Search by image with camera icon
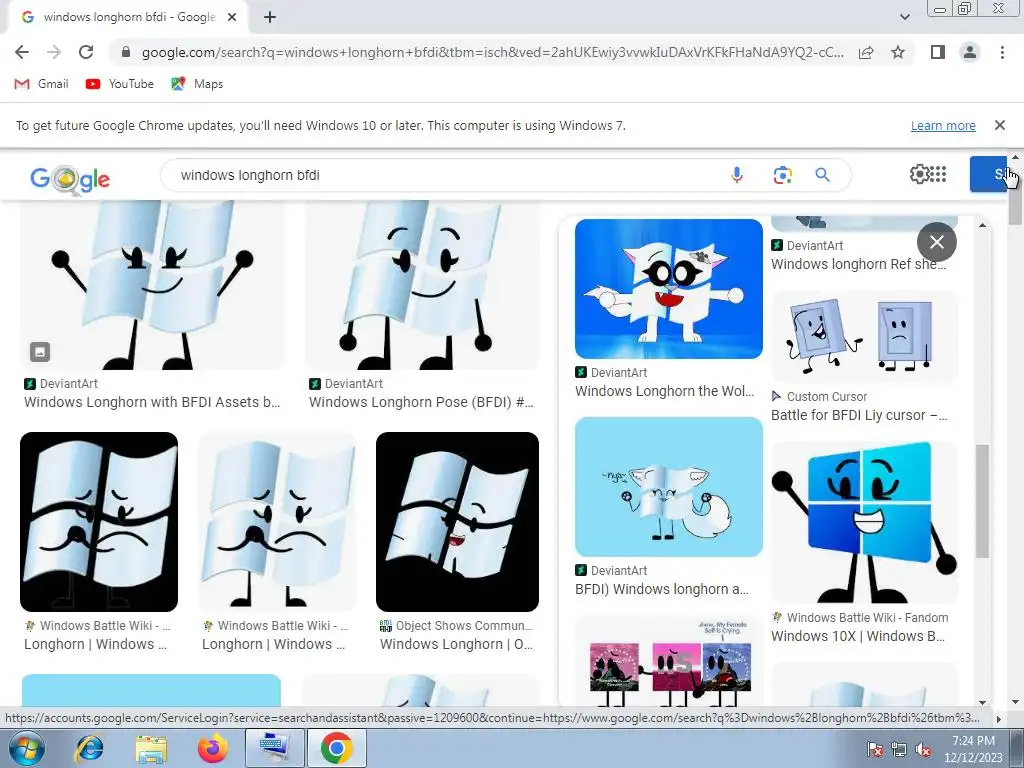Screen dimensions: 1024x768 click(x=782, y=175)
